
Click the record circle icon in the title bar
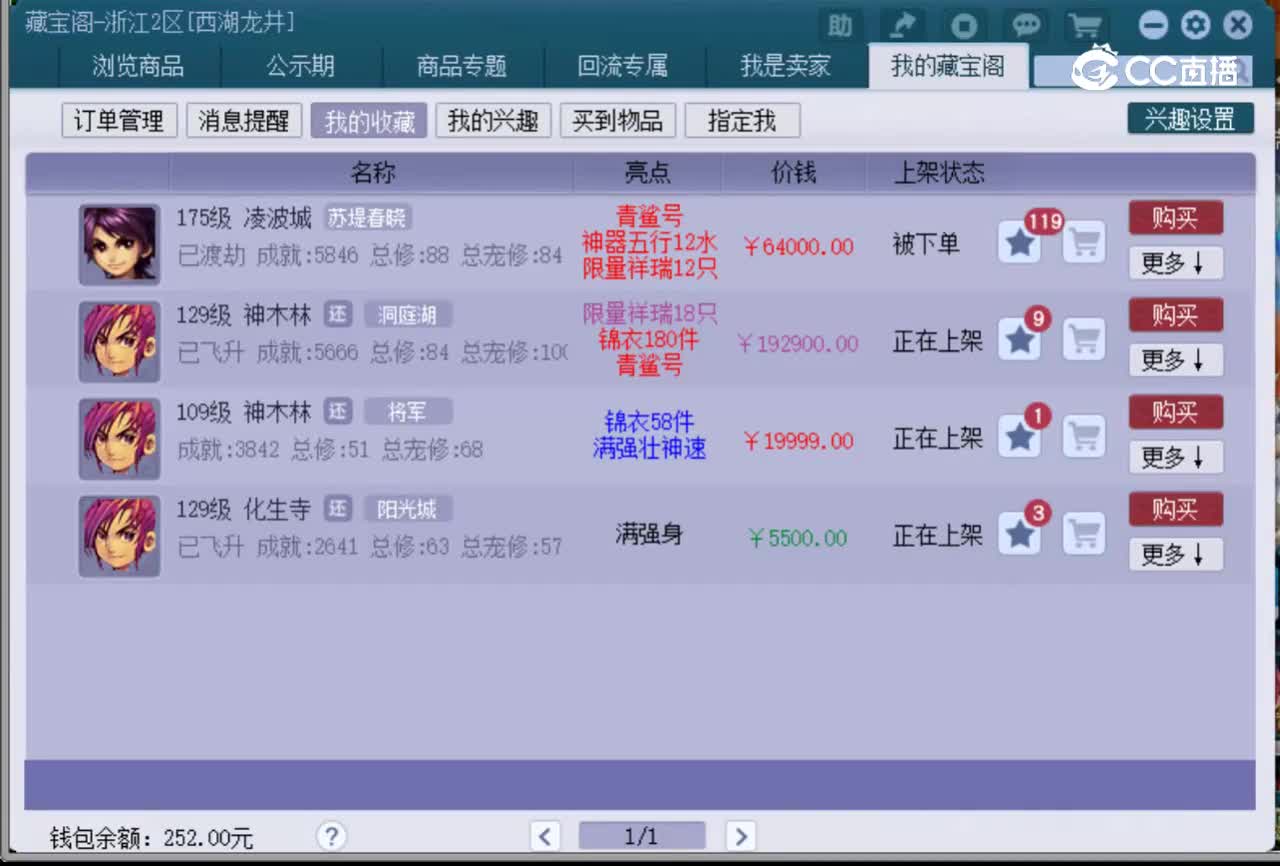[x=964, y=26]
